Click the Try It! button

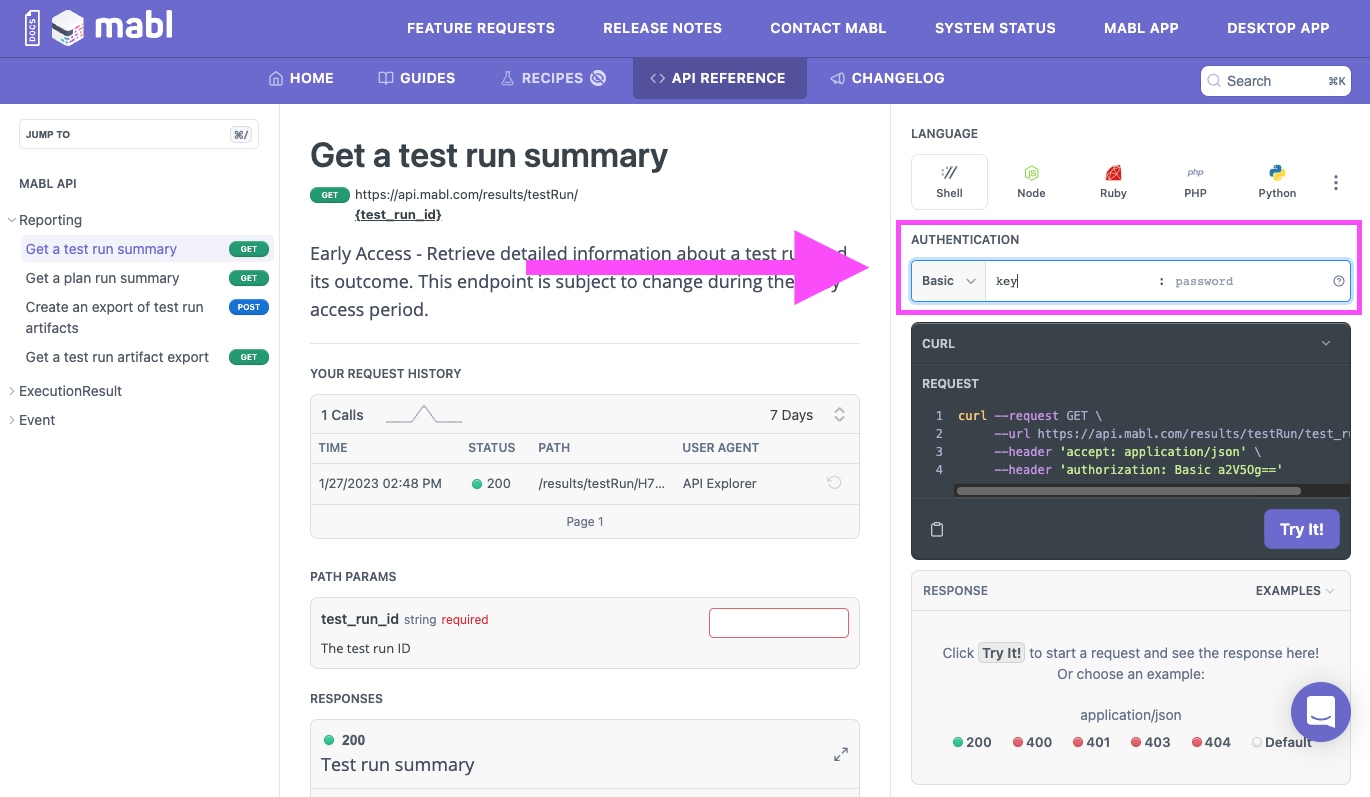click(1301, 529)
